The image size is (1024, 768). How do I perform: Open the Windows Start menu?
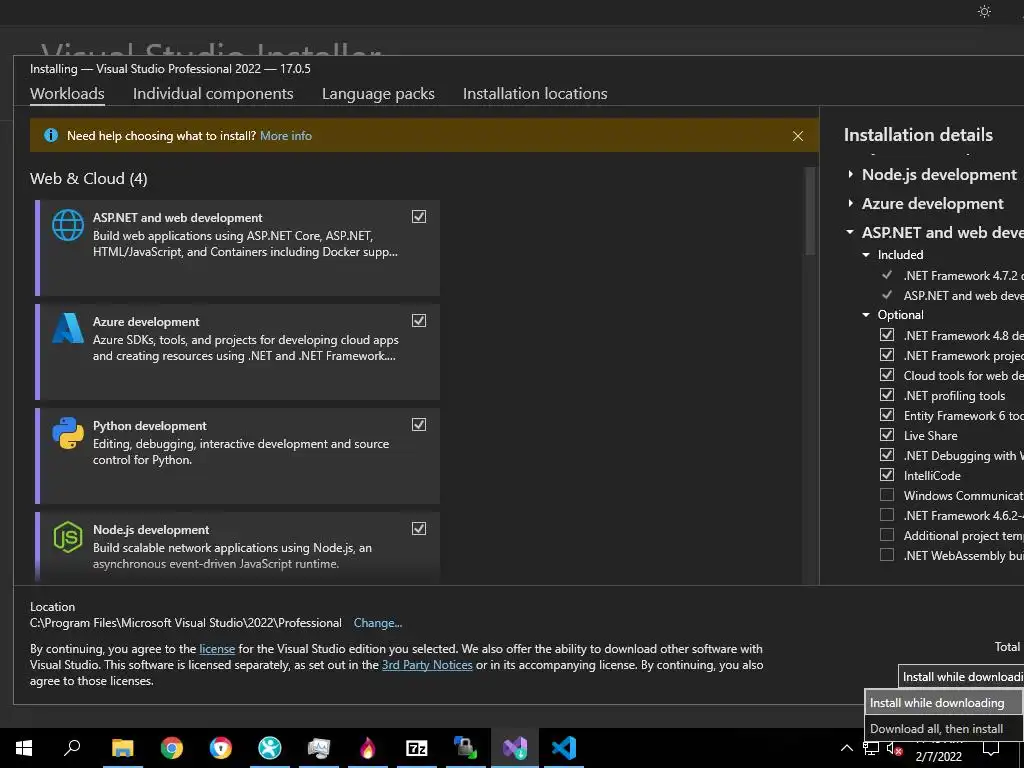(x=24, y=747)
